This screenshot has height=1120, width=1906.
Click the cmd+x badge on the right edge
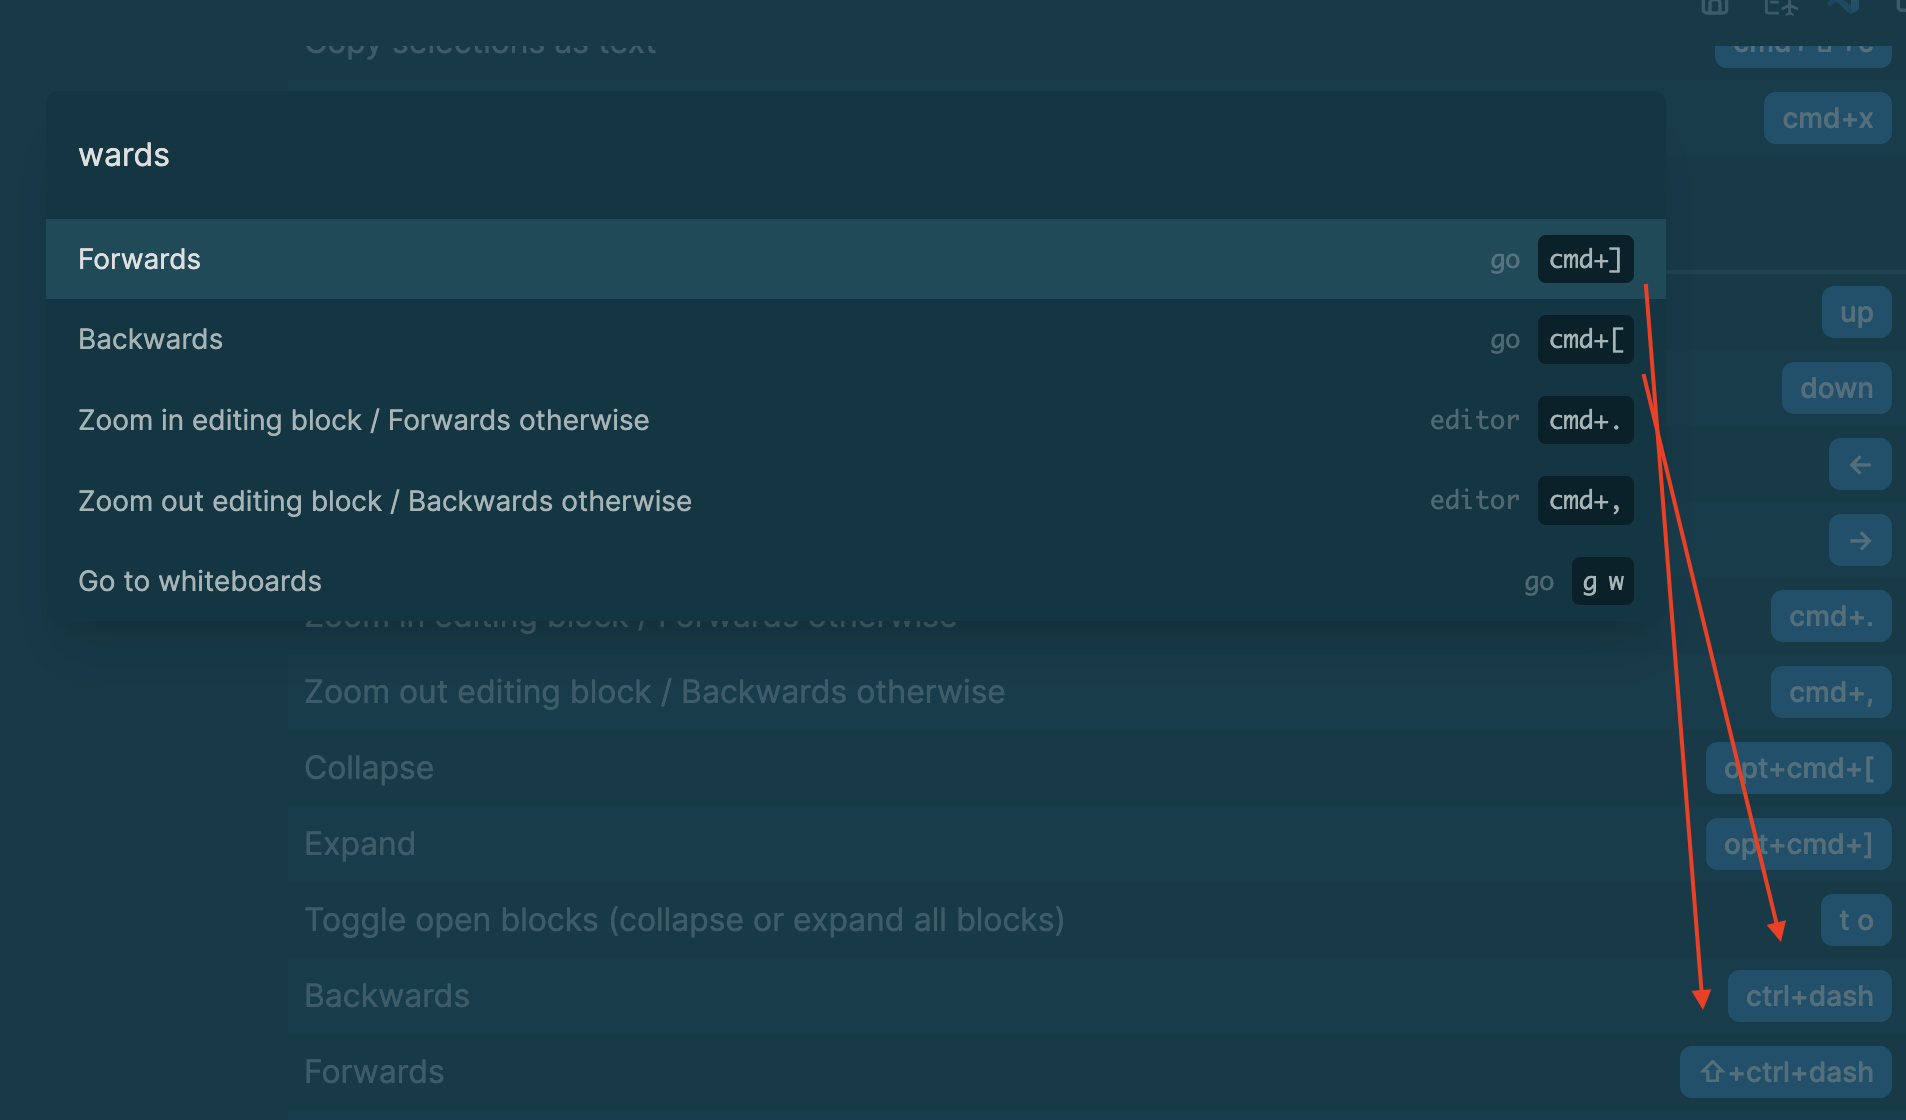coord(1827,117)
